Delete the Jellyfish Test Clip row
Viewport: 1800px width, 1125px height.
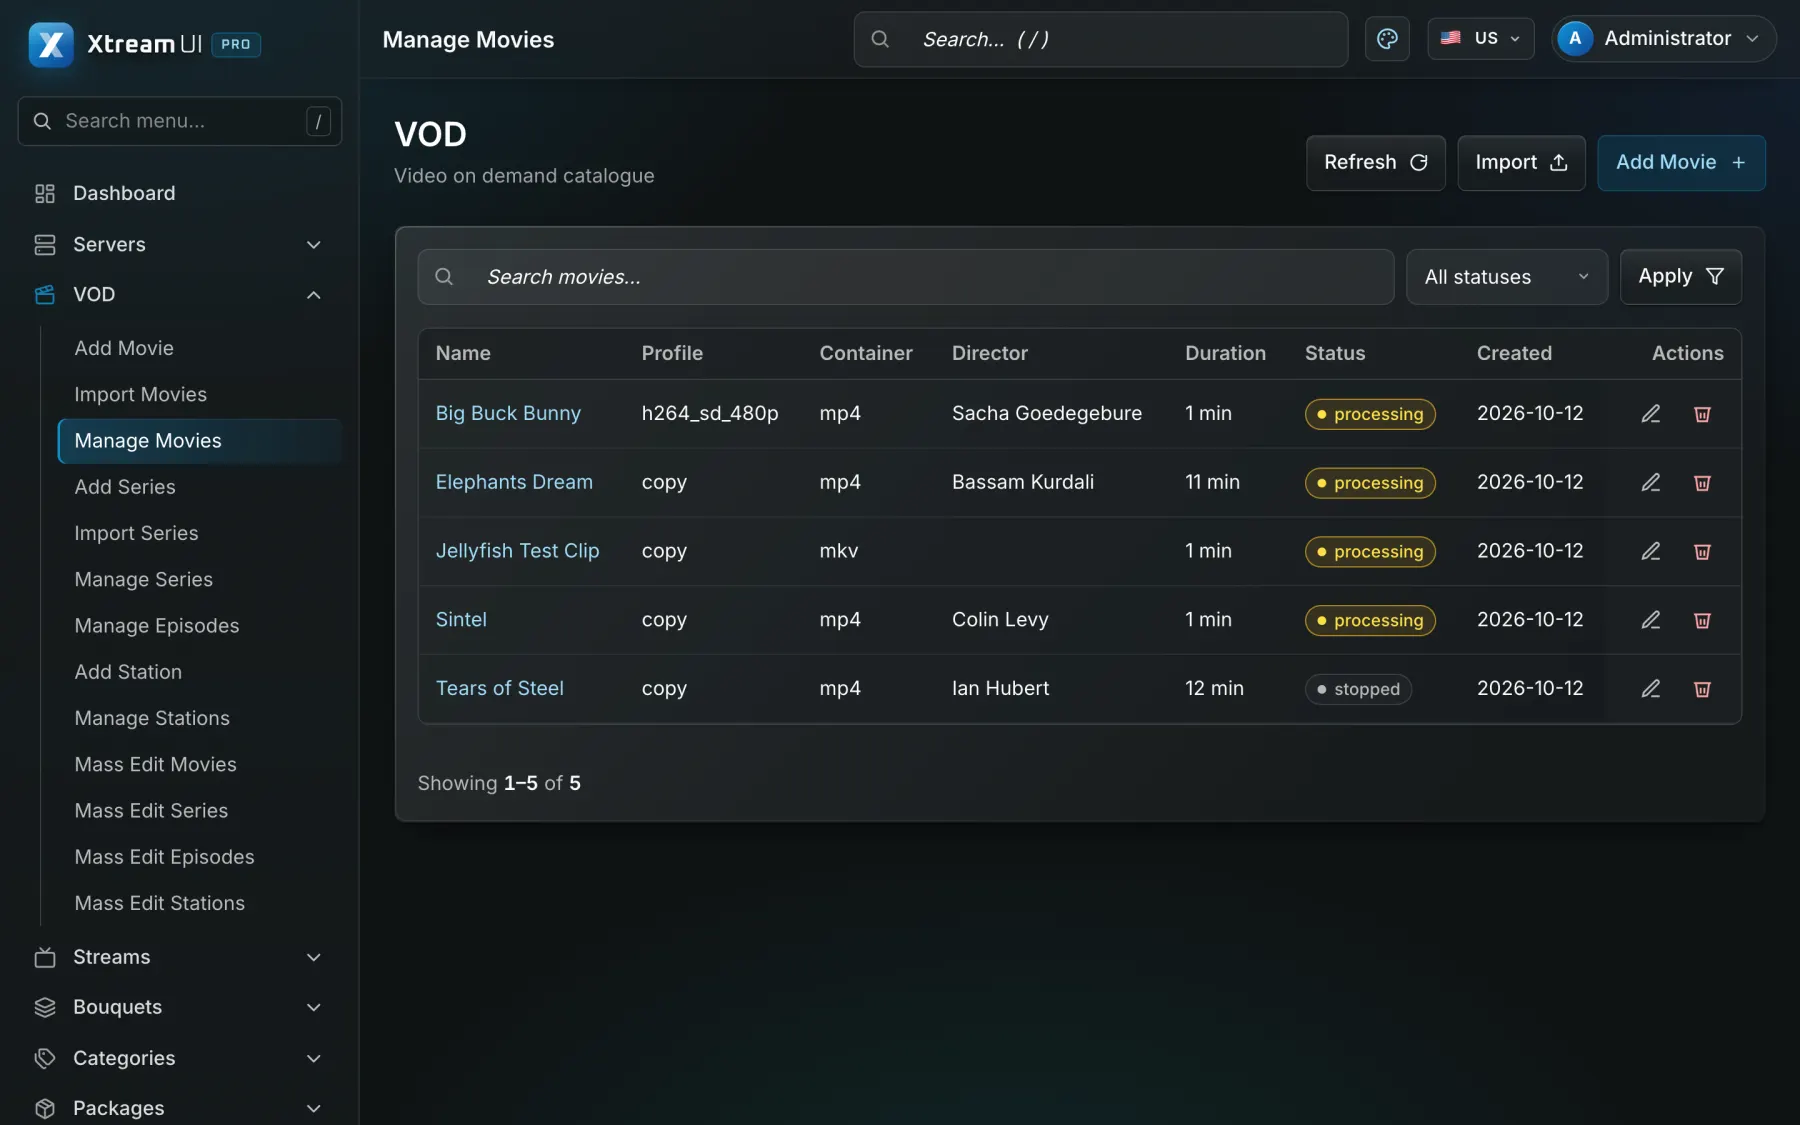pos(1702,551)
